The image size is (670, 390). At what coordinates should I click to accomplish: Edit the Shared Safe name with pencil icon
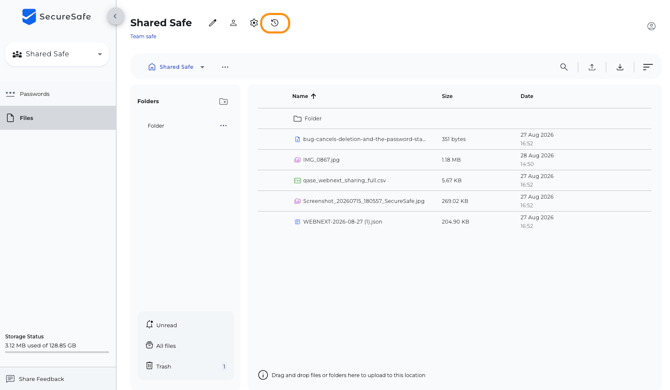coord(212,23)
